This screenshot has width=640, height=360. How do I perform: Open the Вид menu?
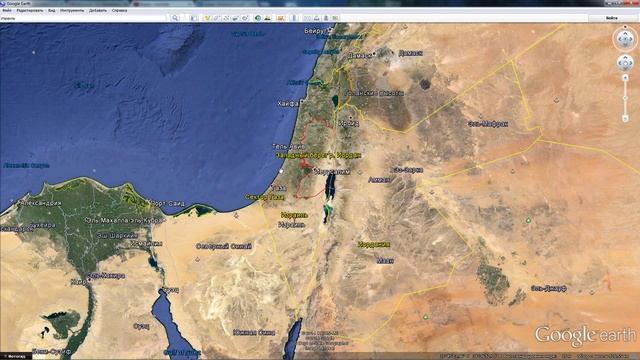51,10
